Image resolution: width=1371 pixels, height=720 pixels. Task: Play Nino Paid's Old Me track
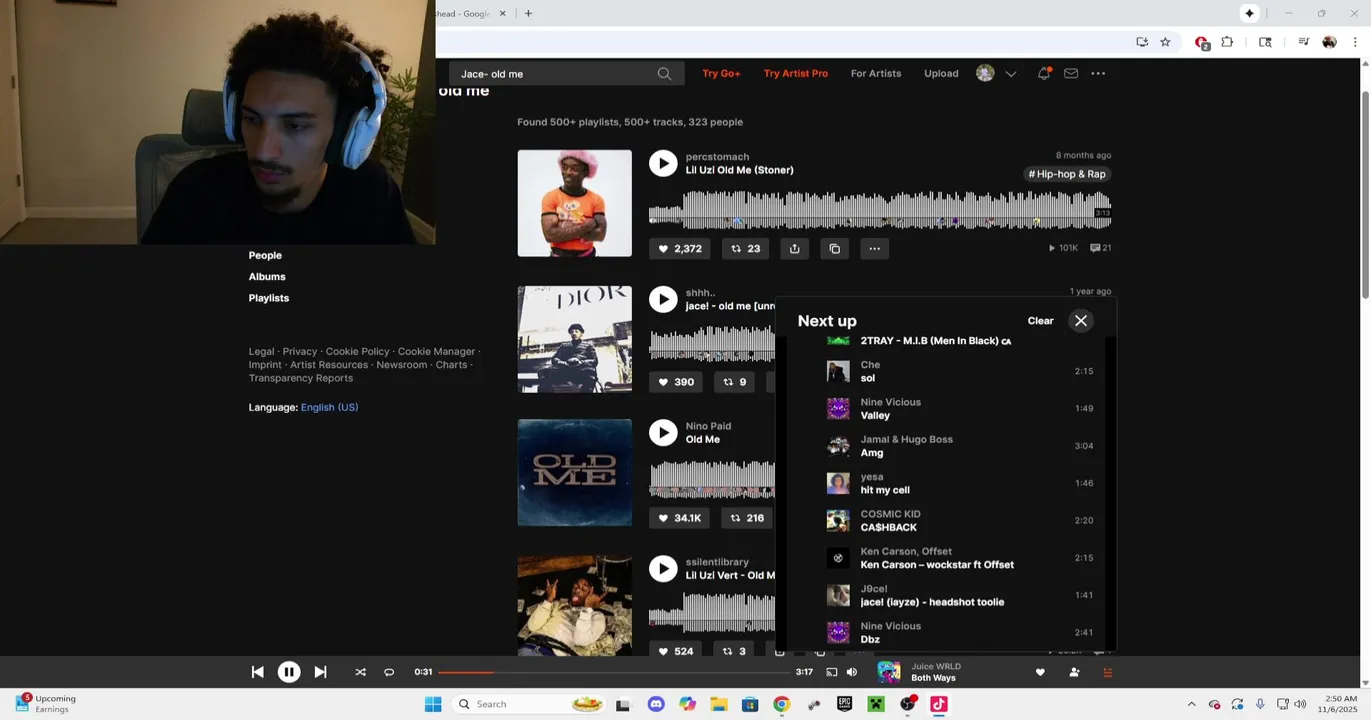pyautogui.click(x=663, y=432)
